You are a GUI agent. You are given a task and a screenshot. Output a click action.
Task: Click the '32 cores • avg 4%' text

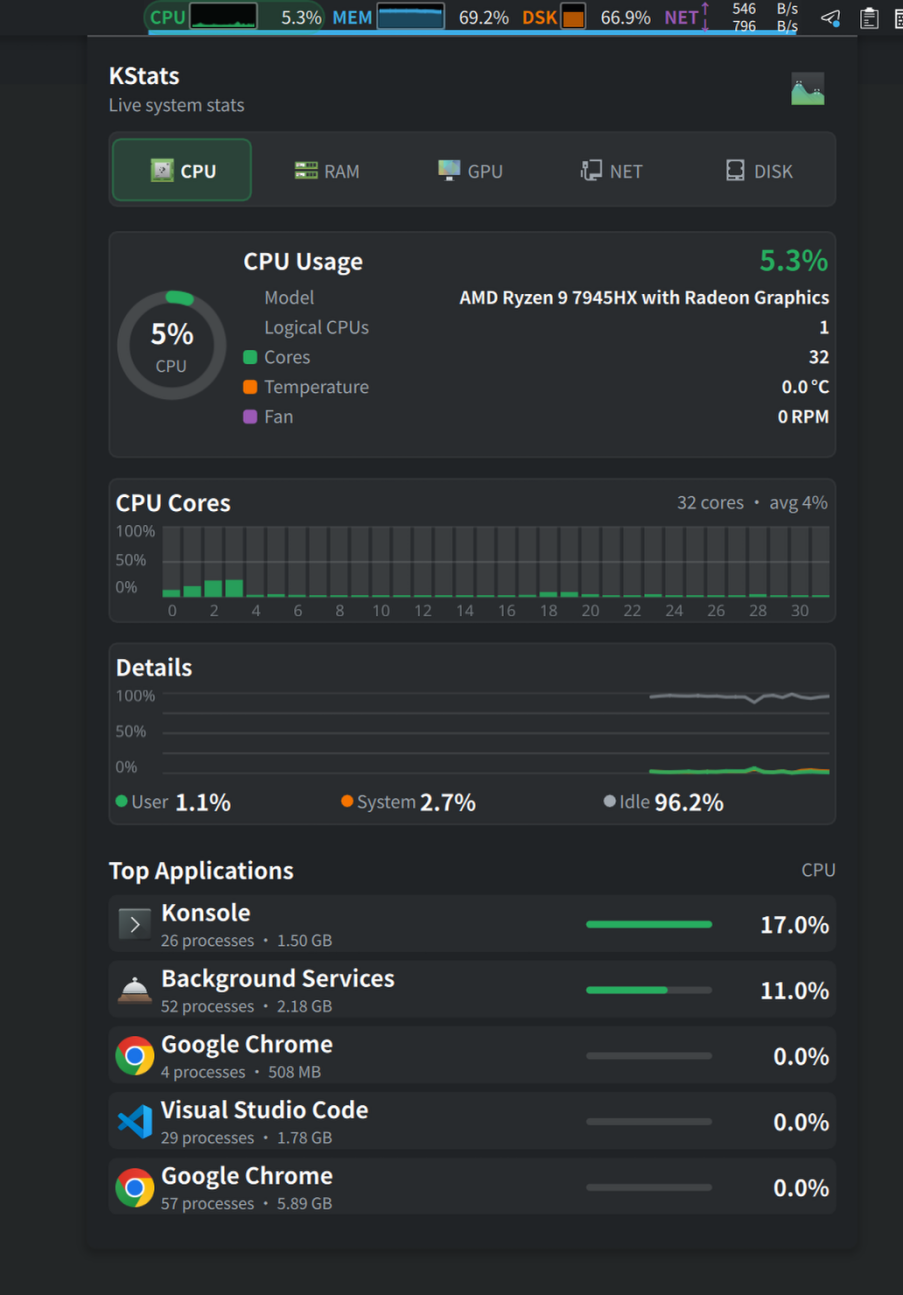(752, 503)
